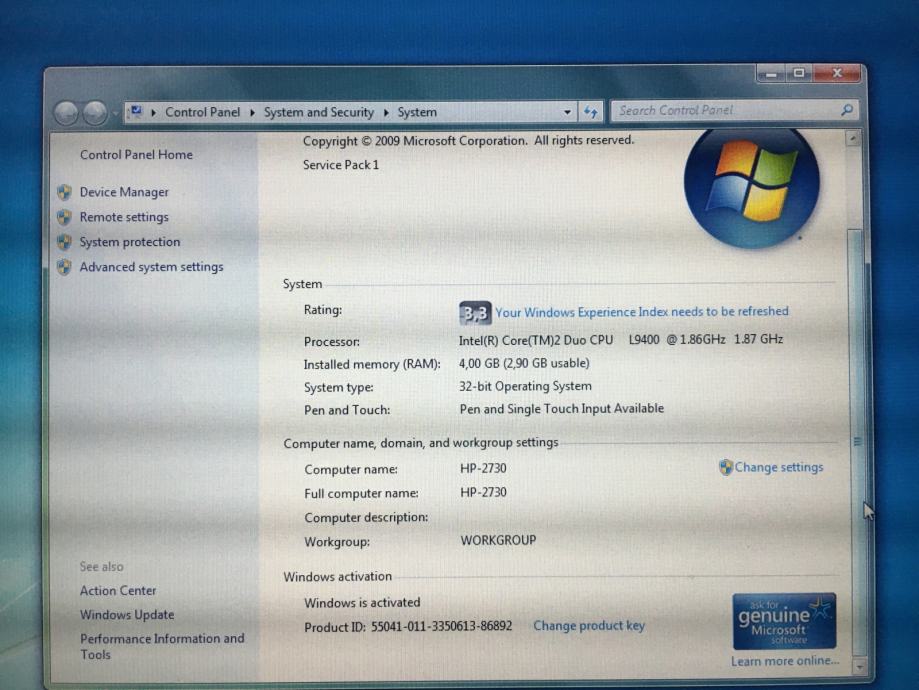Click Pen and Single Touch Input Available
Viewport: 919px width, 690px height.
click(x=561, y=409)
